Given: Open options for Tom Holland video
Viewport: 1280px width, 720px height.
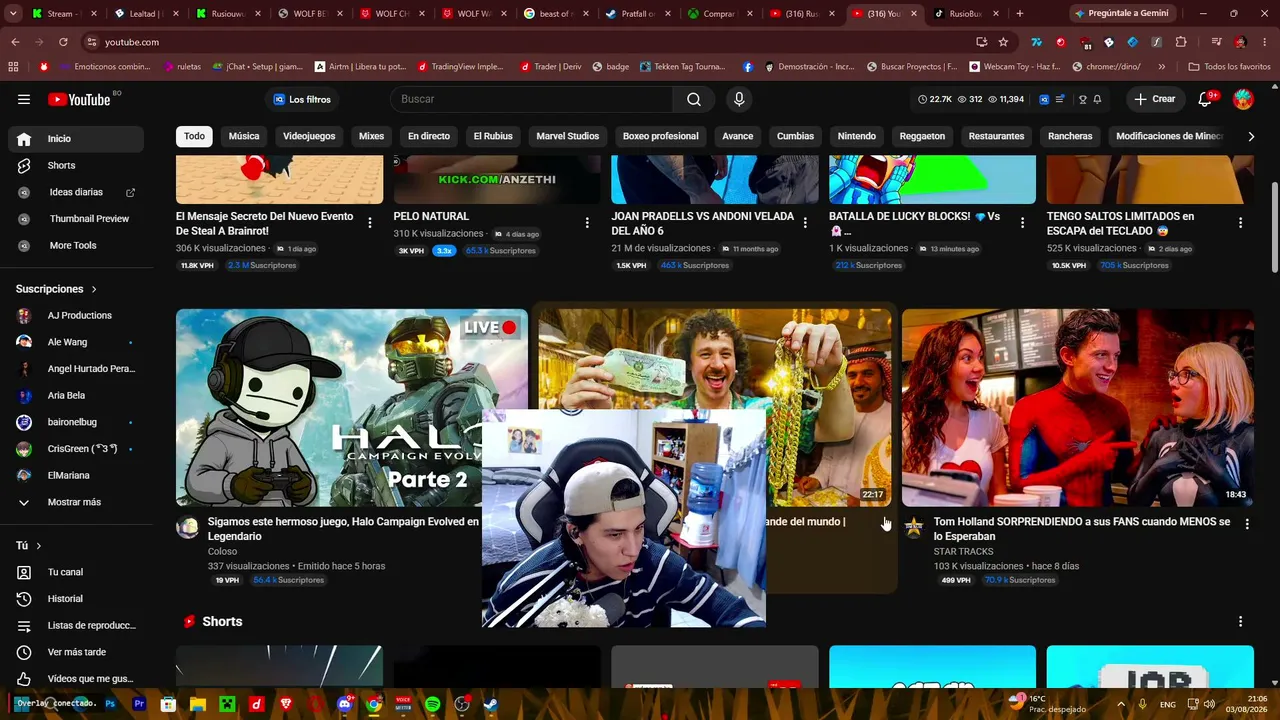Looking at the screenshot, I should (x=1247, y=524).
